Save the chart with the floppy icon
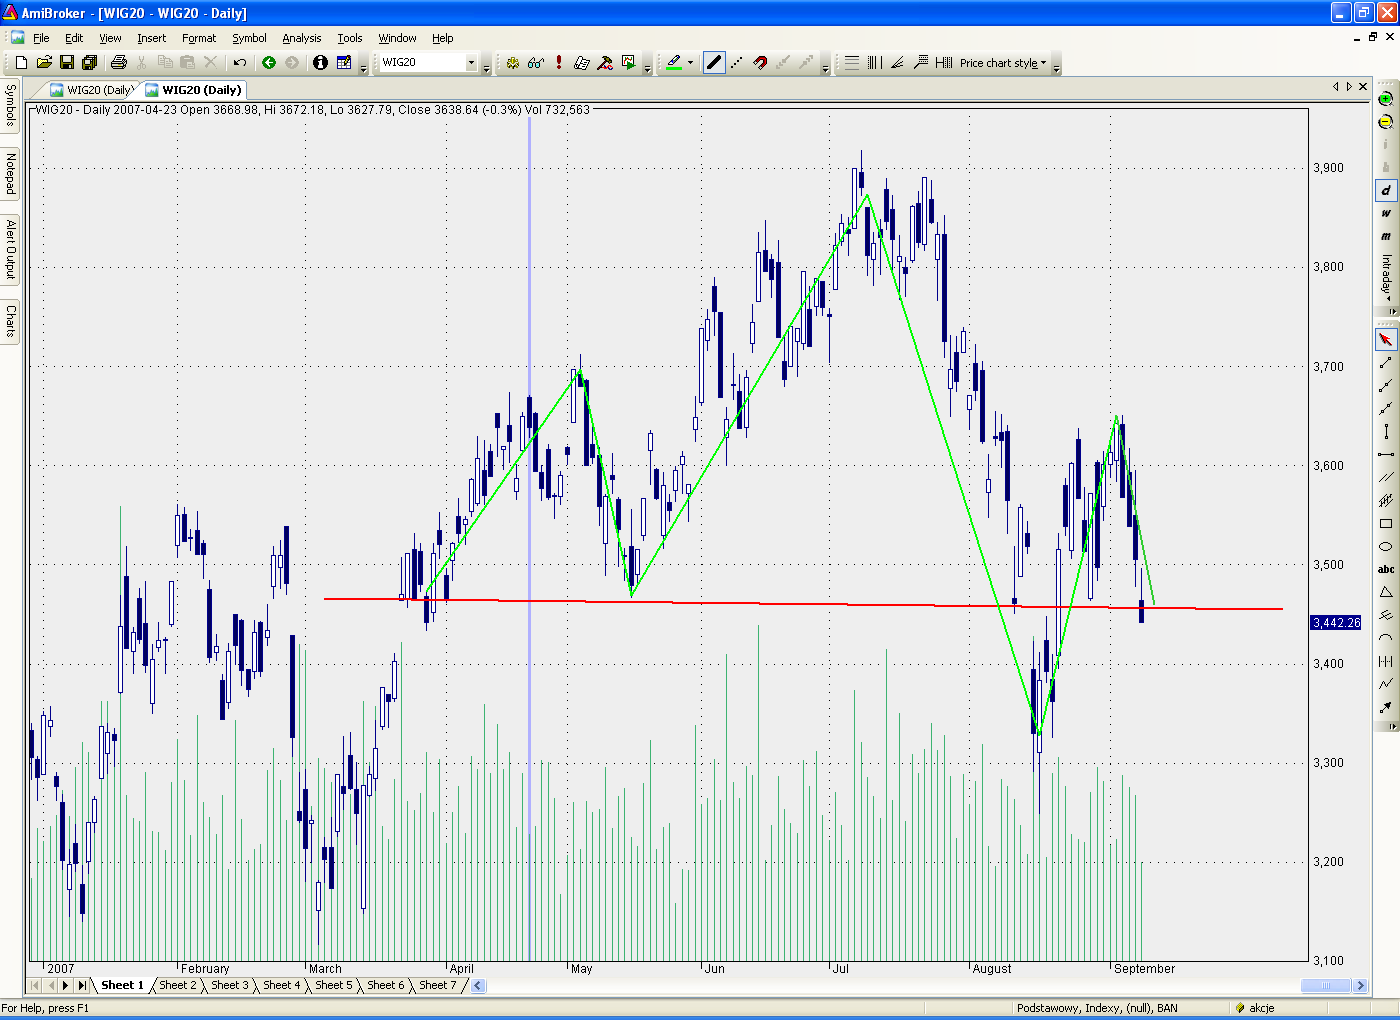This screenshot has width=1400, height=1020. (67, 63)
